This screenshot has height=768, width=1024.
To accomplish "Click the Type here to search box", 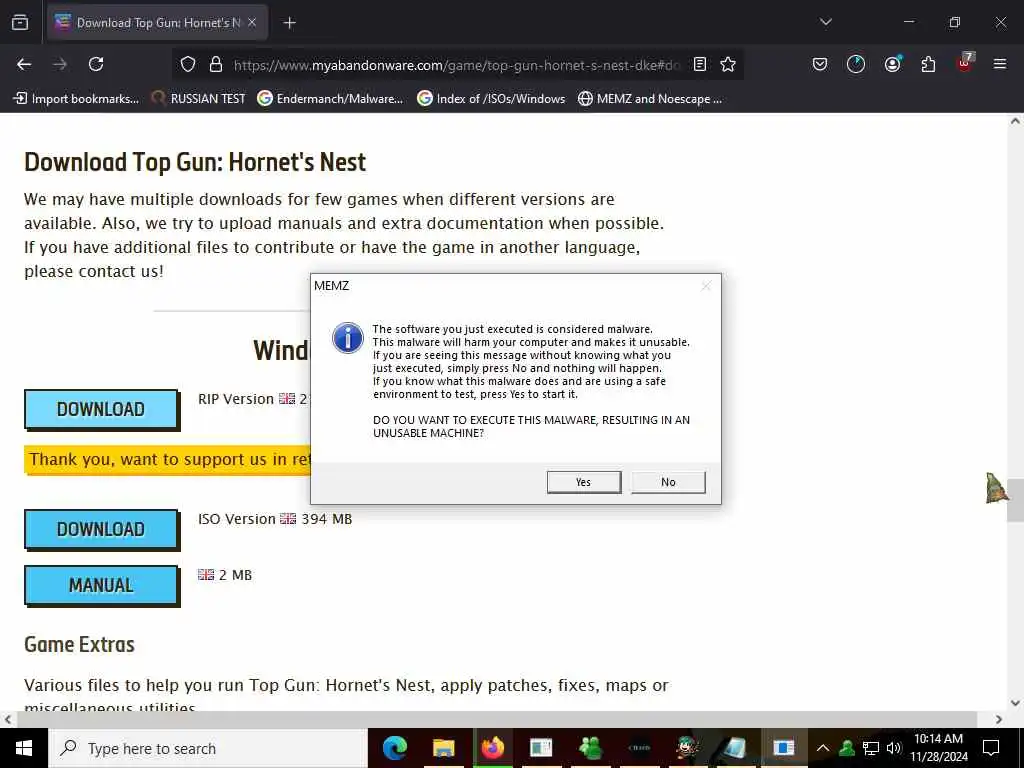I will (208, 748).
